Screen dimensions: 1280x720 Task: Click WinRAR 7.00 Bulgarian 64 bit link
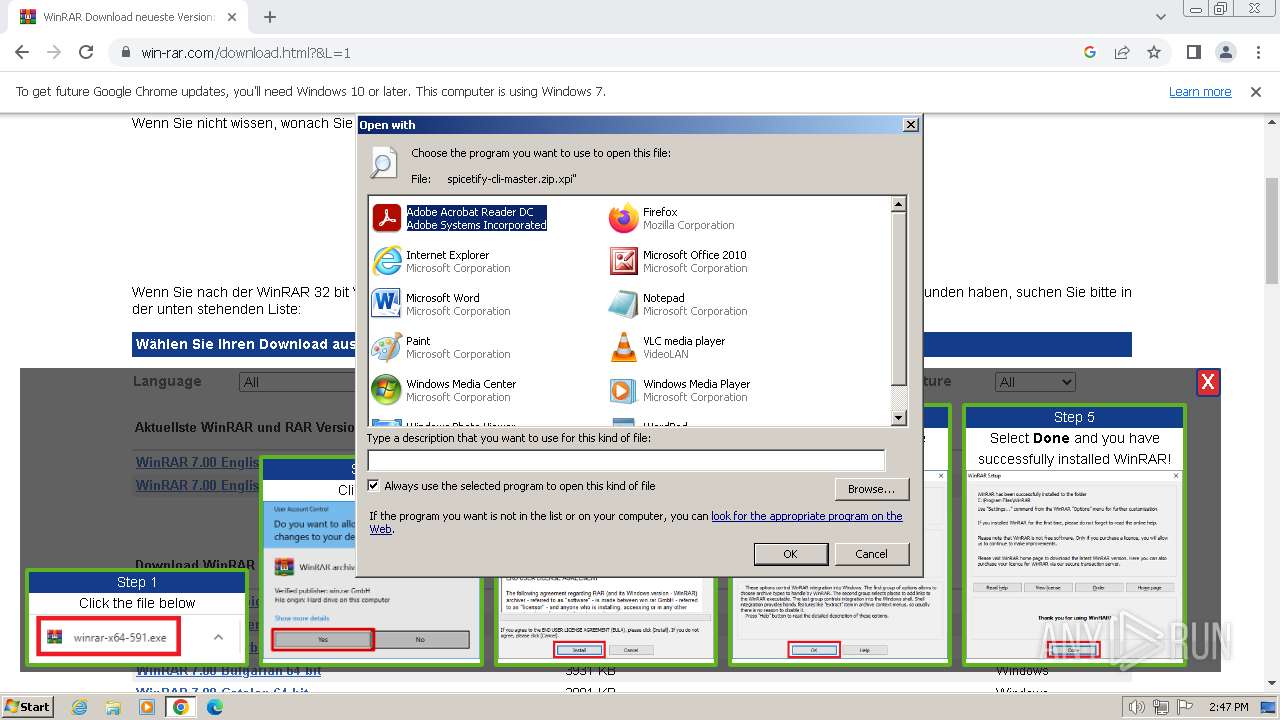click(229, 670)
